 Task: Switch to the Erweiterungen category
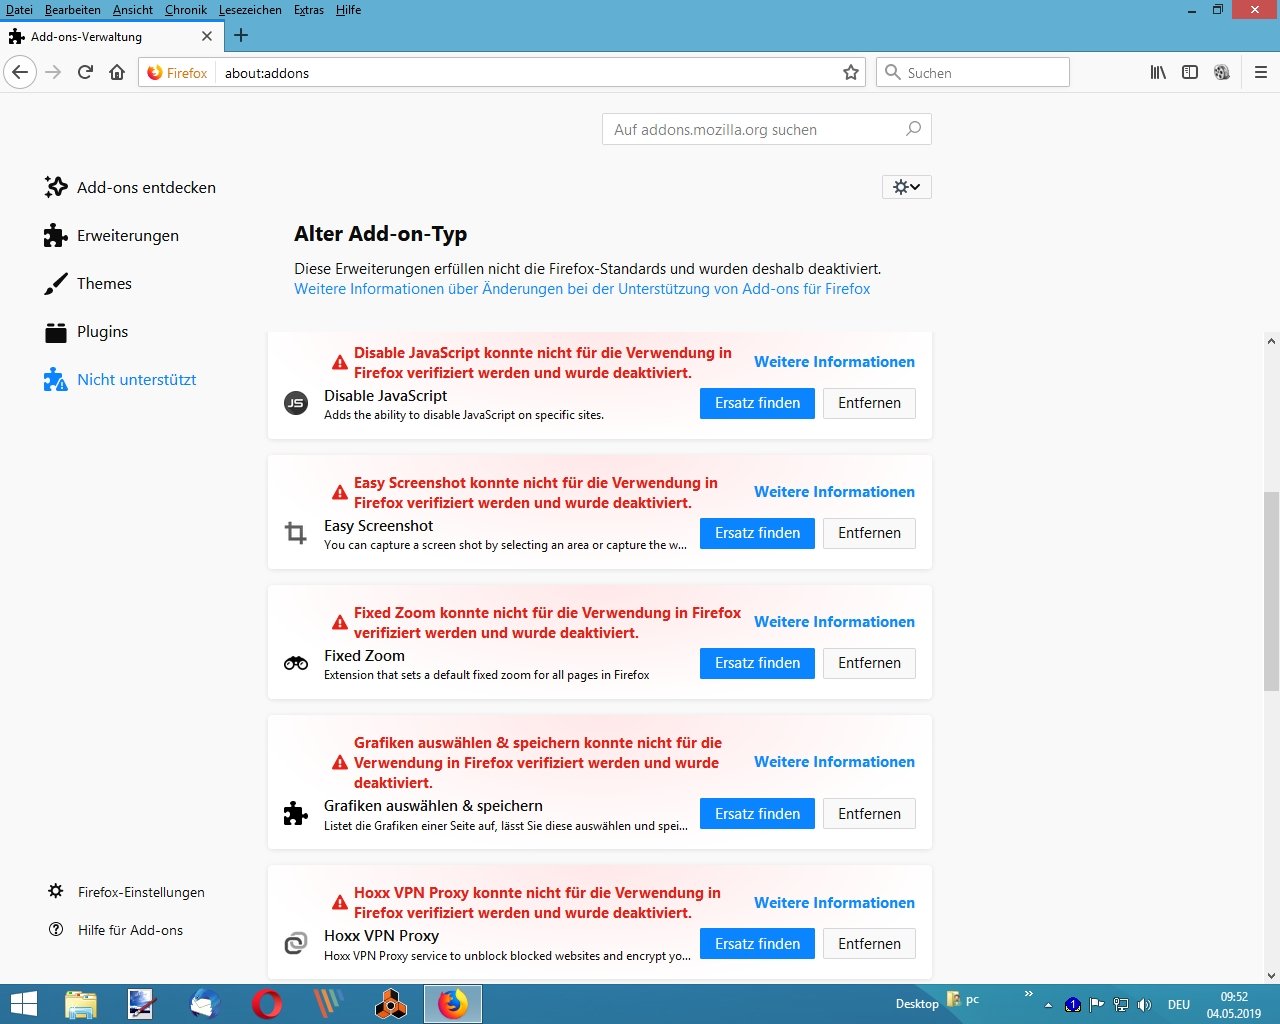click(x=112, y=235)
